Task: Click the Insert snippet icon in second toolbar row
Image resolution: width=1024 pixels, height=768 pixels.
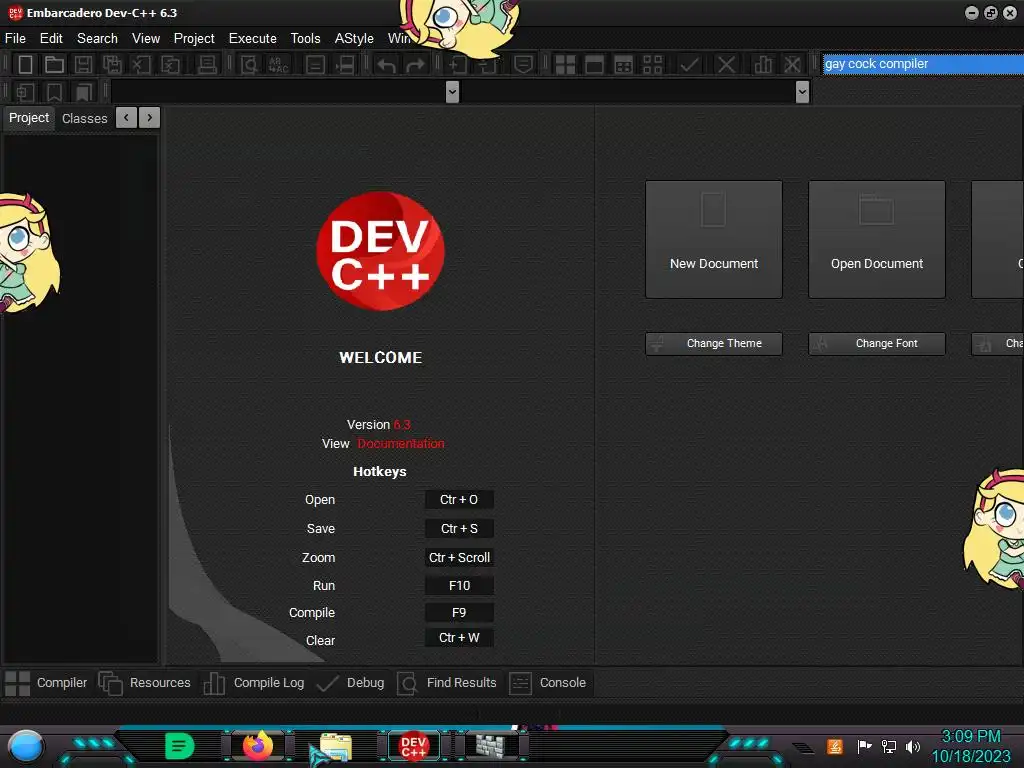Action: coord(25,92)
